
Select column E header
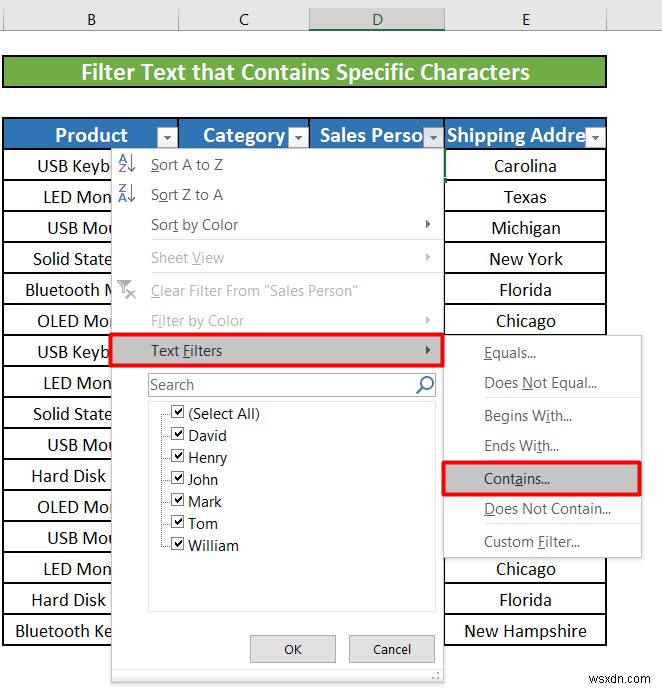pos(525,19)
